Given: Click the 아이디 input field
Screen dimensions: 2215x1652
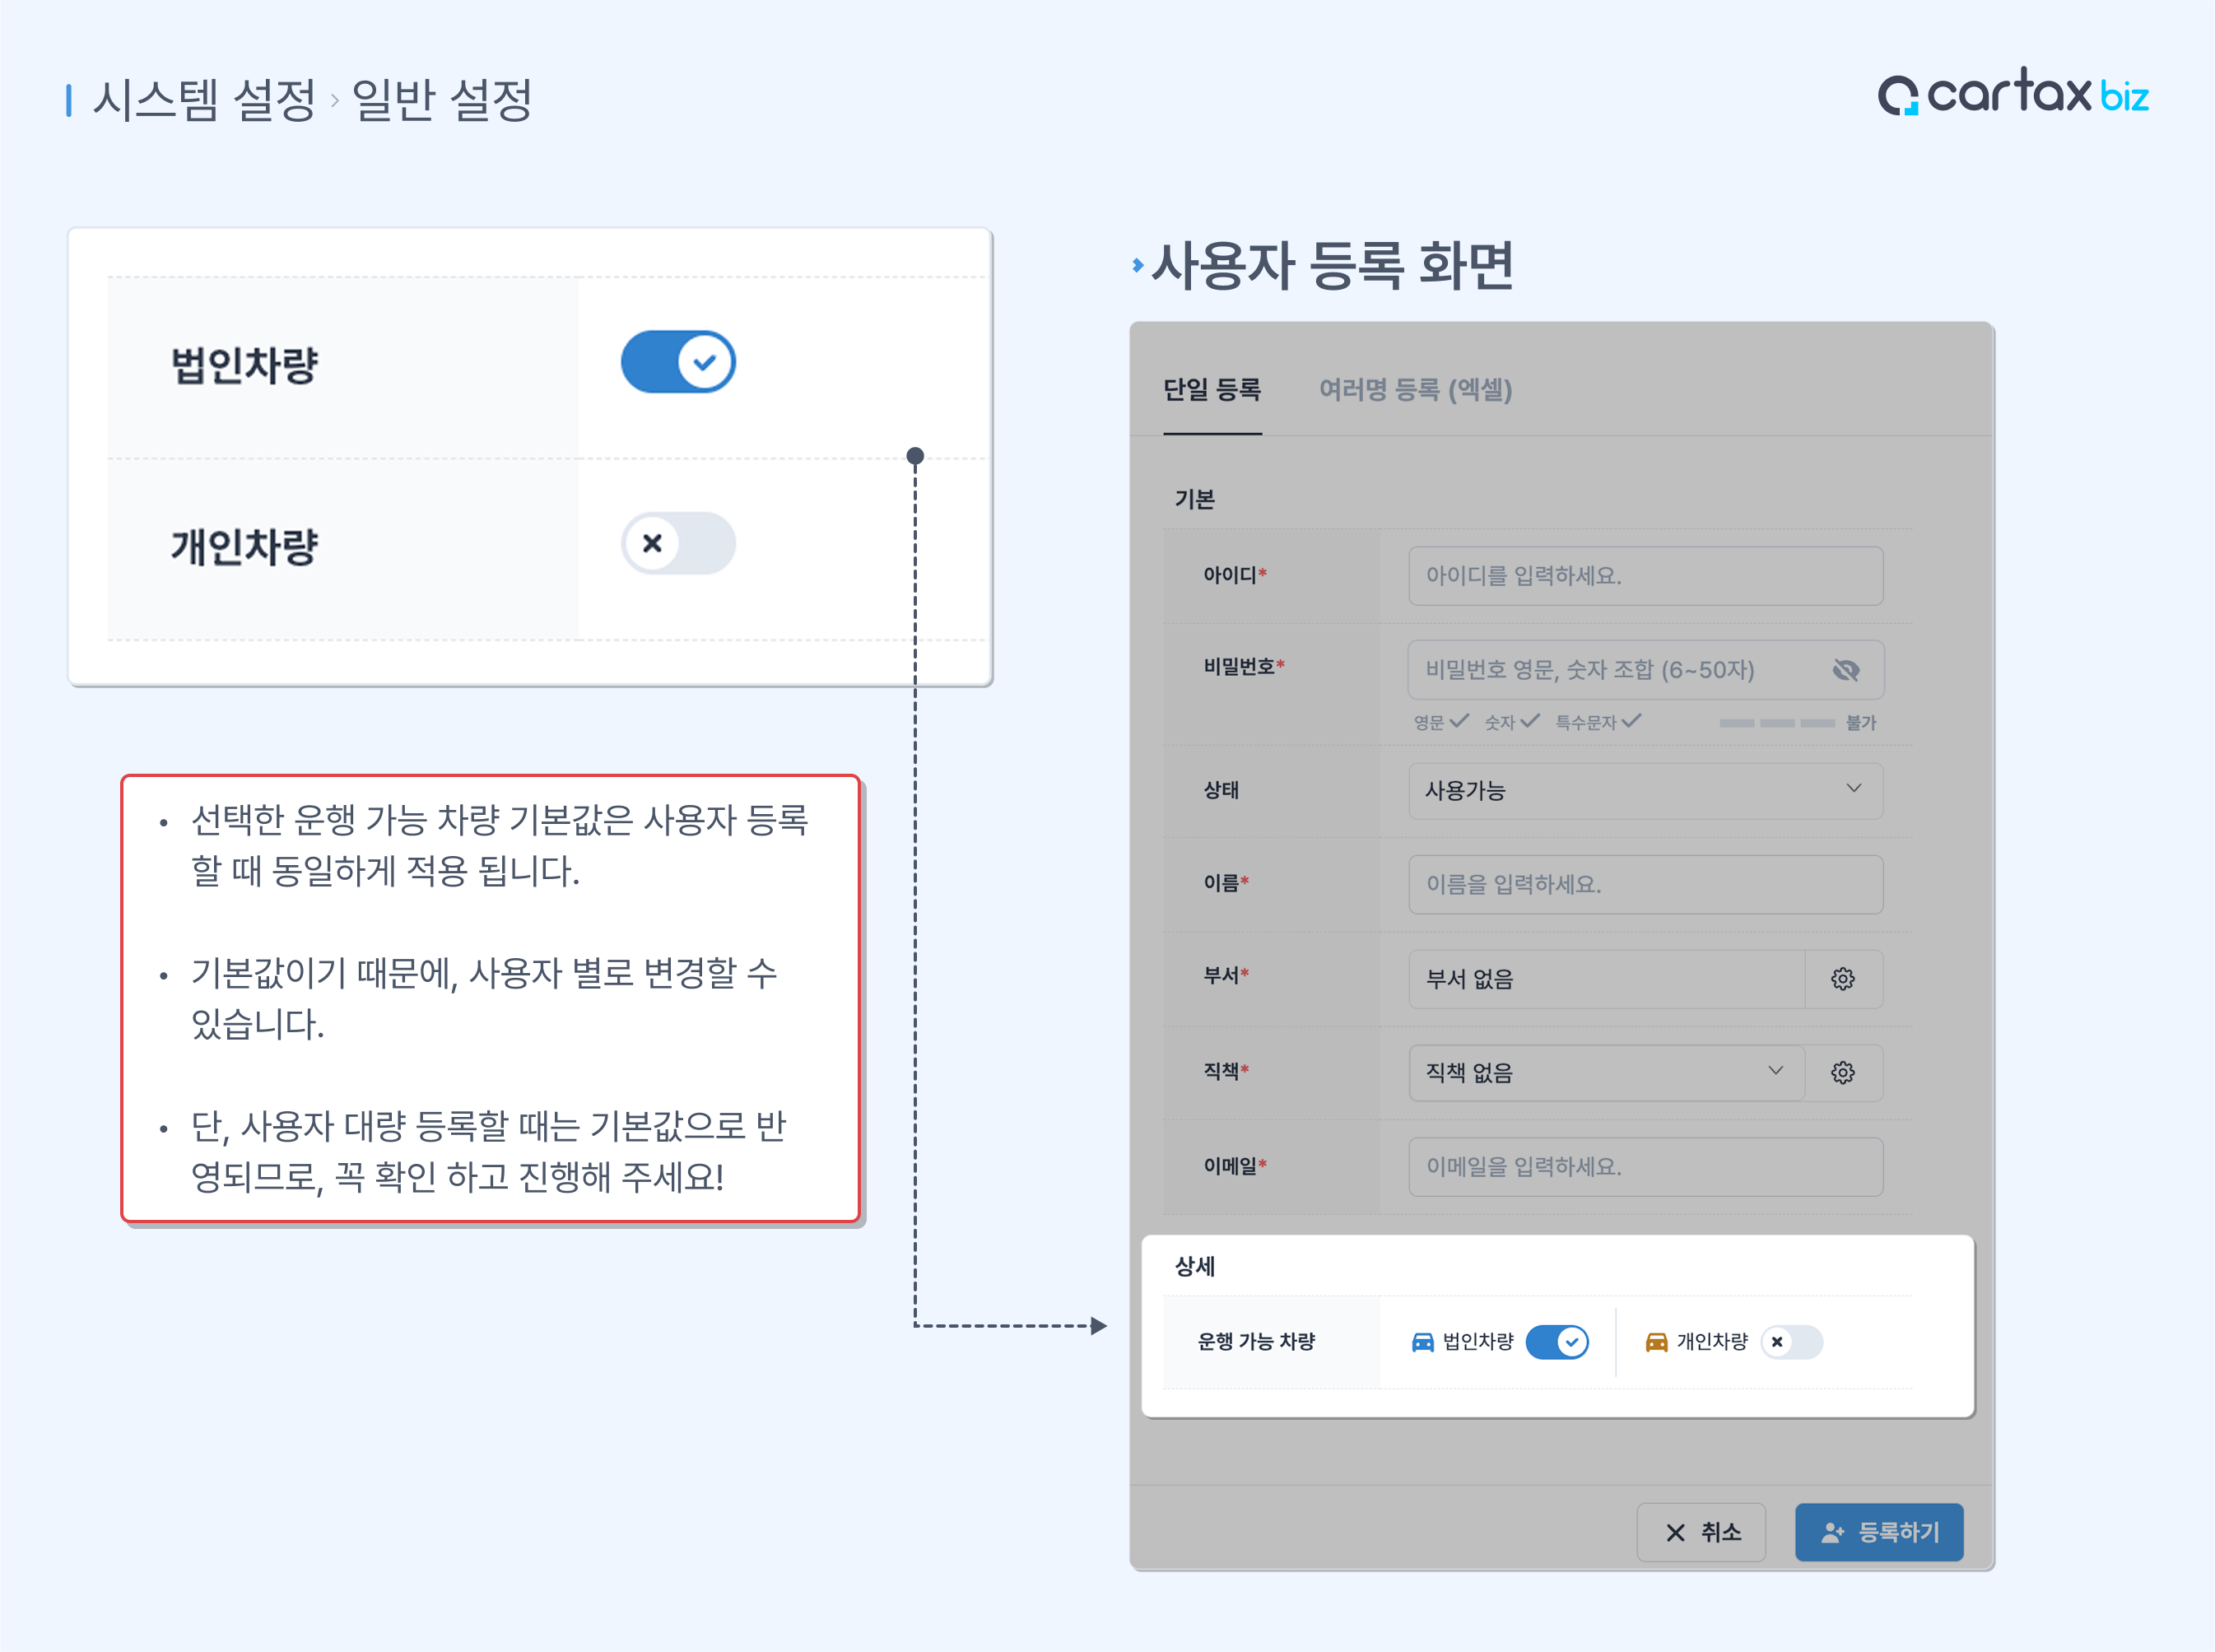Looking at the screenshot, I should (x=1645, y=576).
